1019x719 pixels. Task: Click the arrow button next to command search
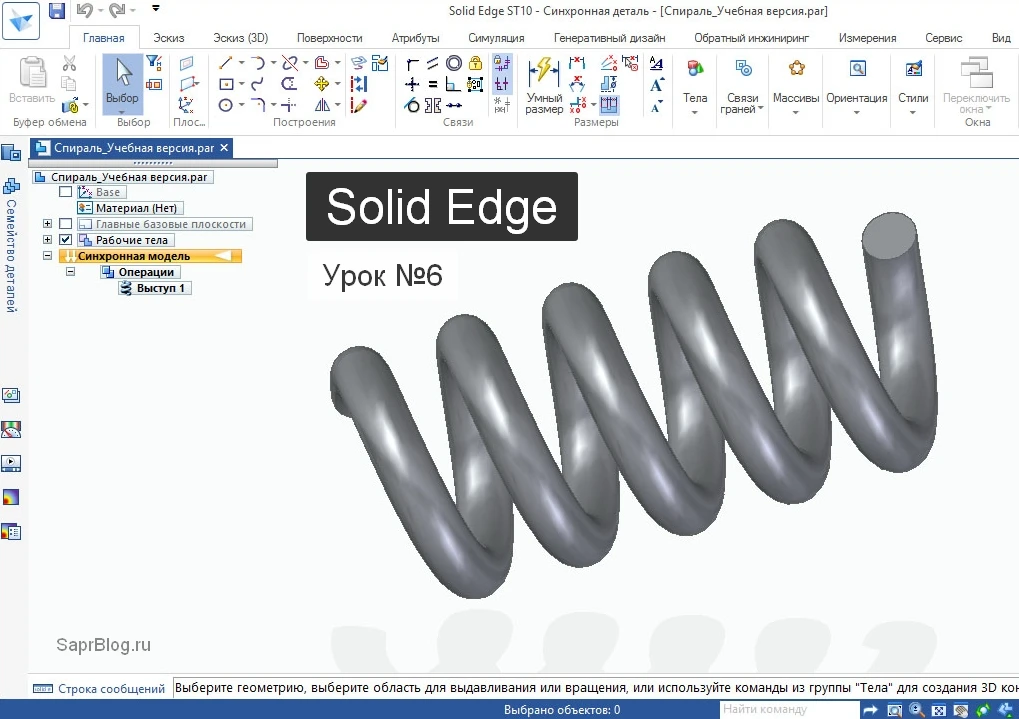[871, 710]
